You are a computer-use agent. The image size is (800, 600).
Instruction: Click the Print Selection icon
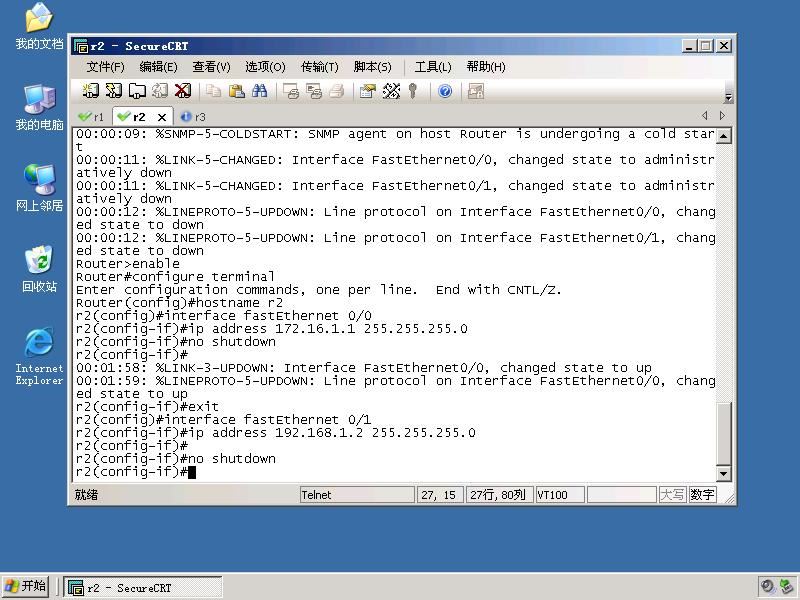coord(314,91)
